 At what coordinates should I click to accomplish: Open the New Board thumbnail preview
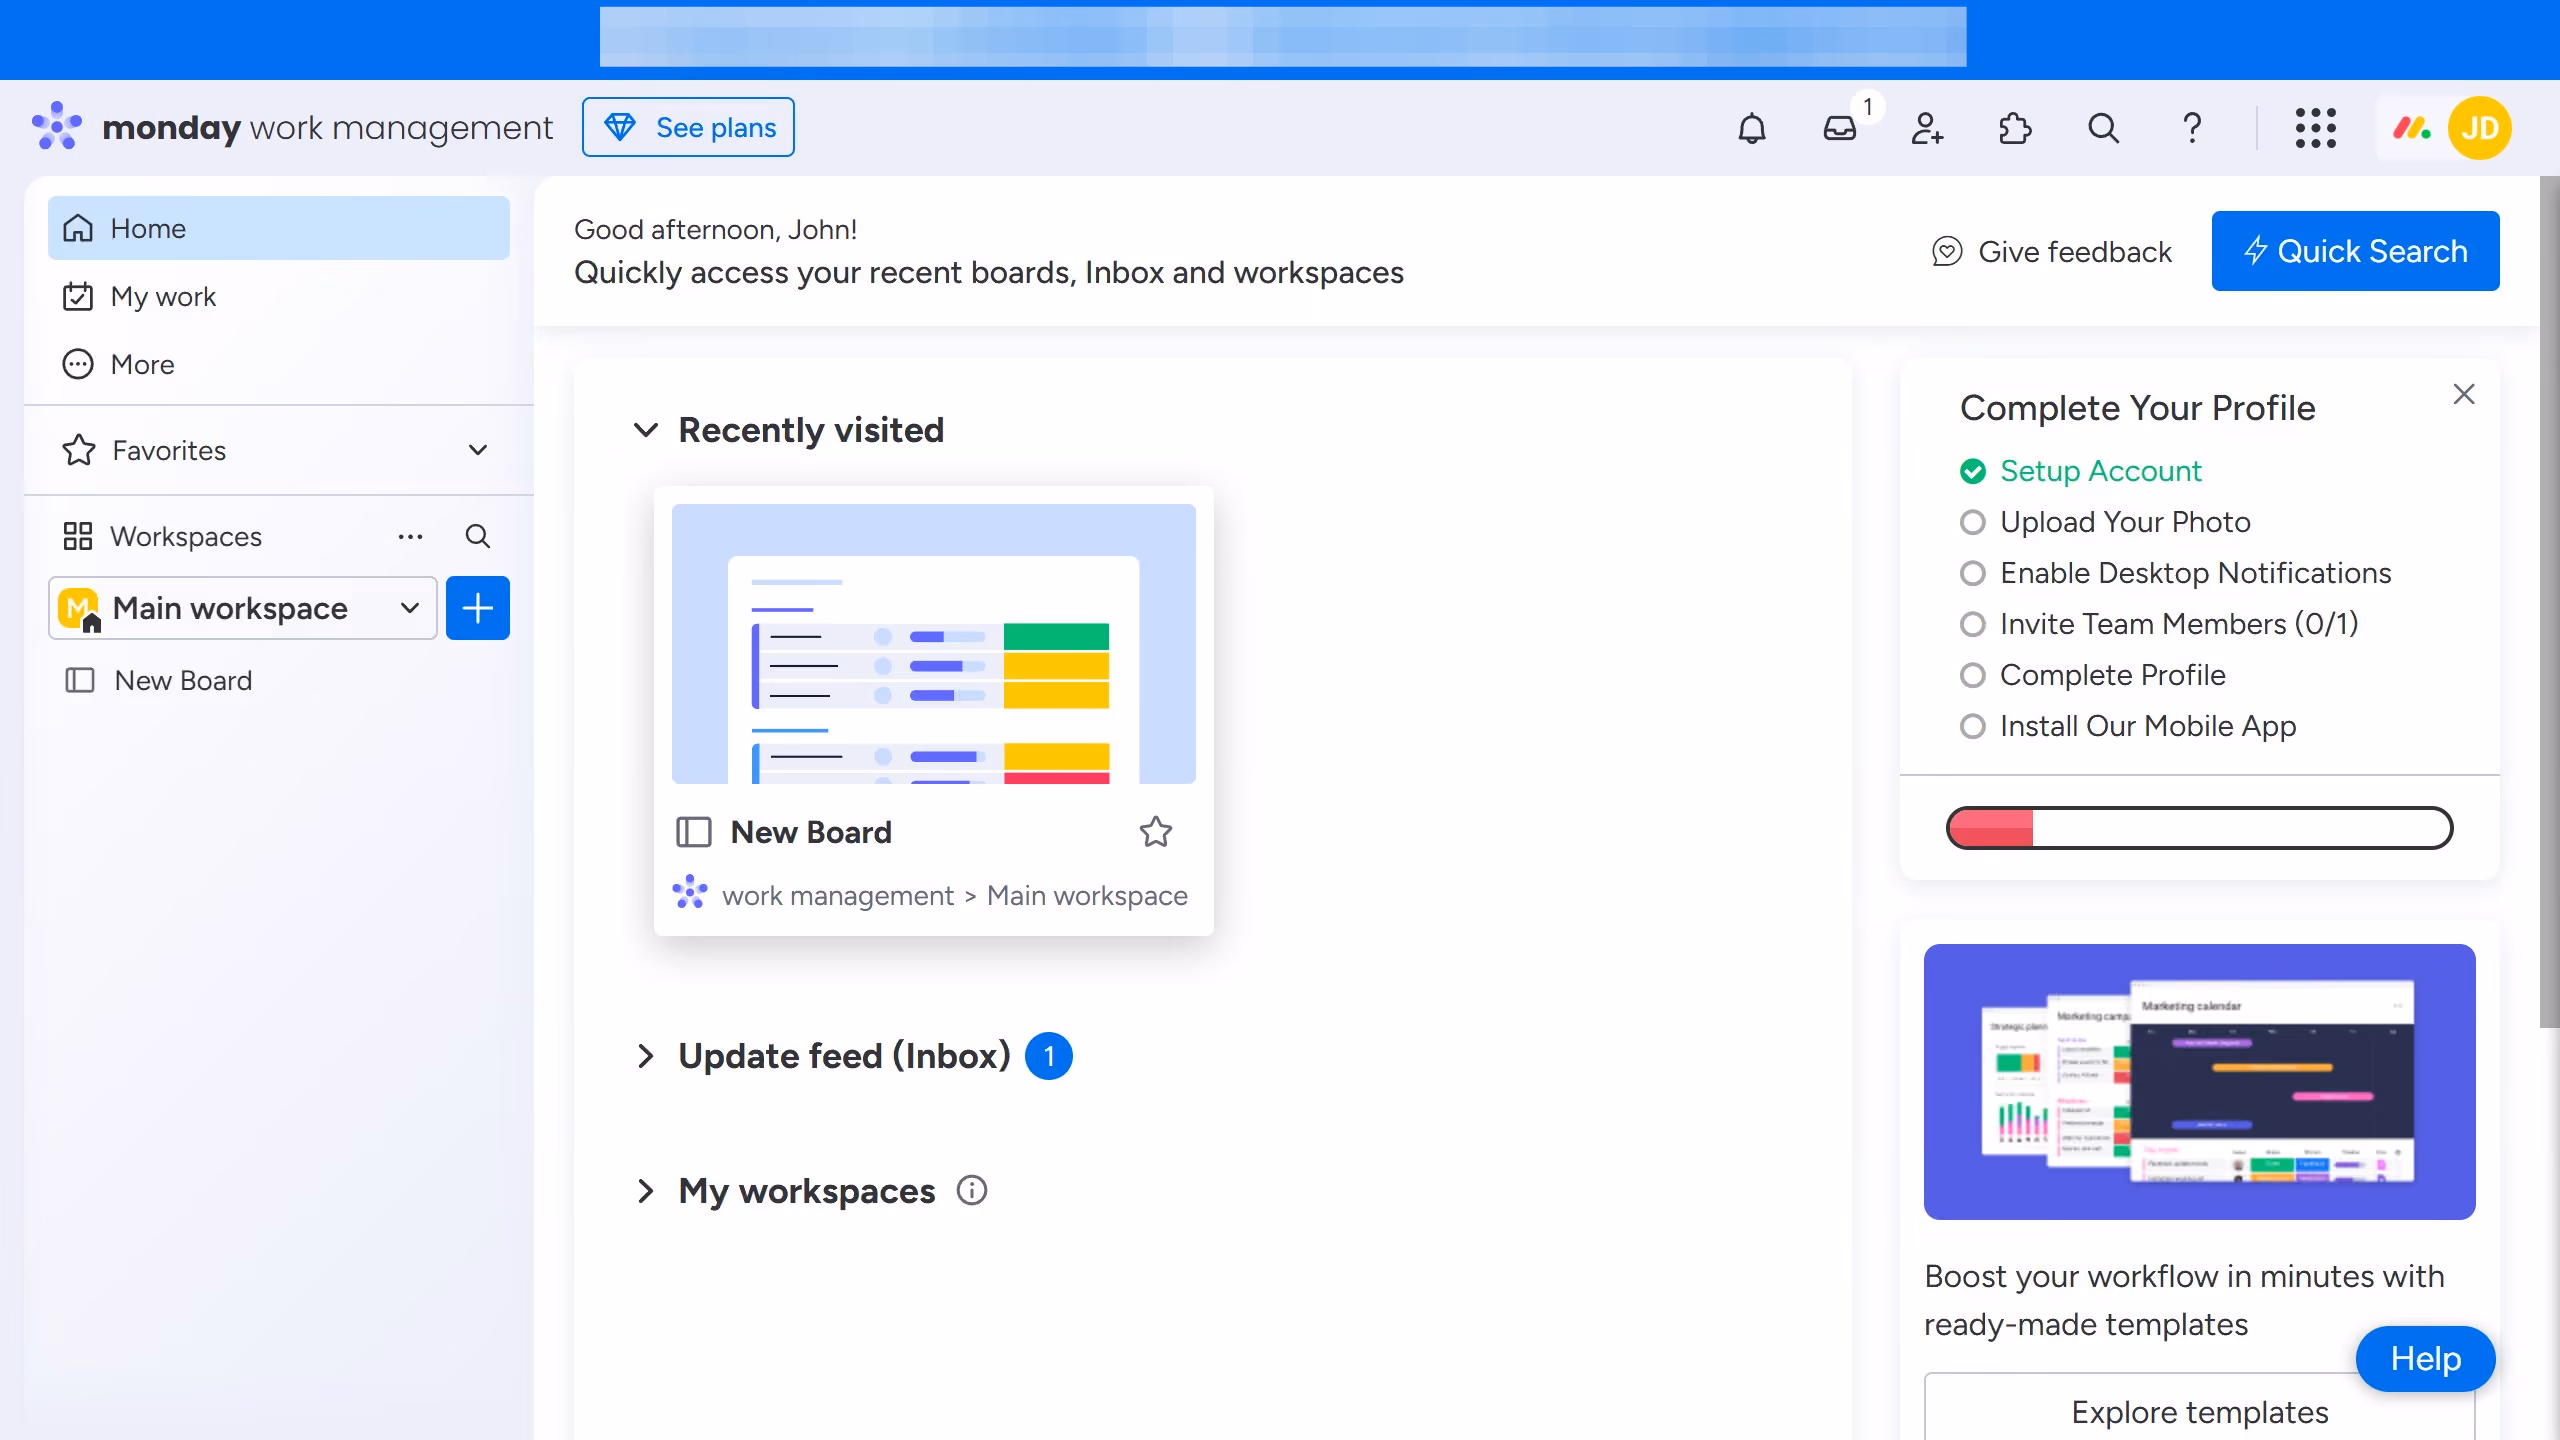coord(933,644)
